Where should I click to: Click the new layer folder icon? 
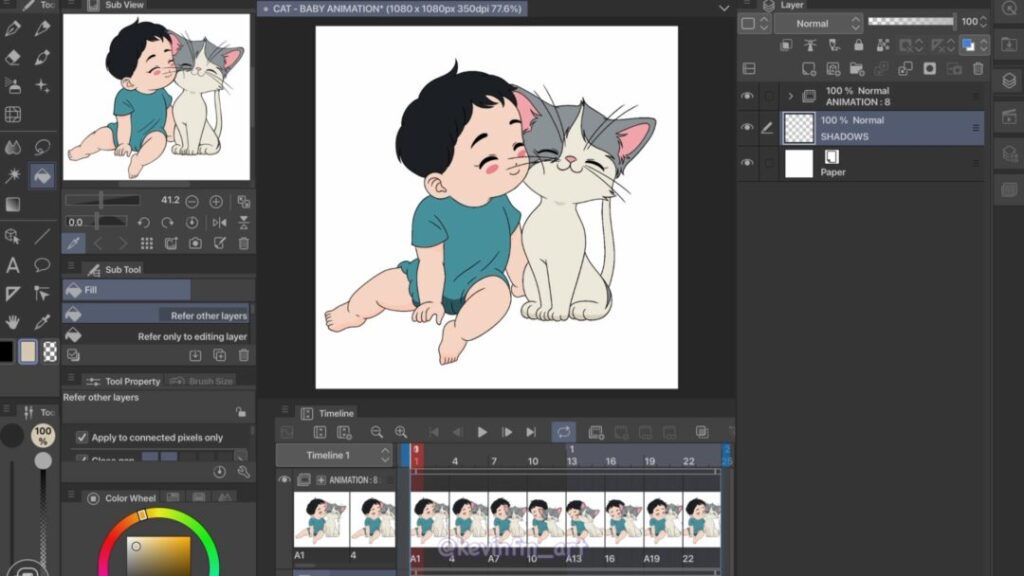(x=856, y=69)
